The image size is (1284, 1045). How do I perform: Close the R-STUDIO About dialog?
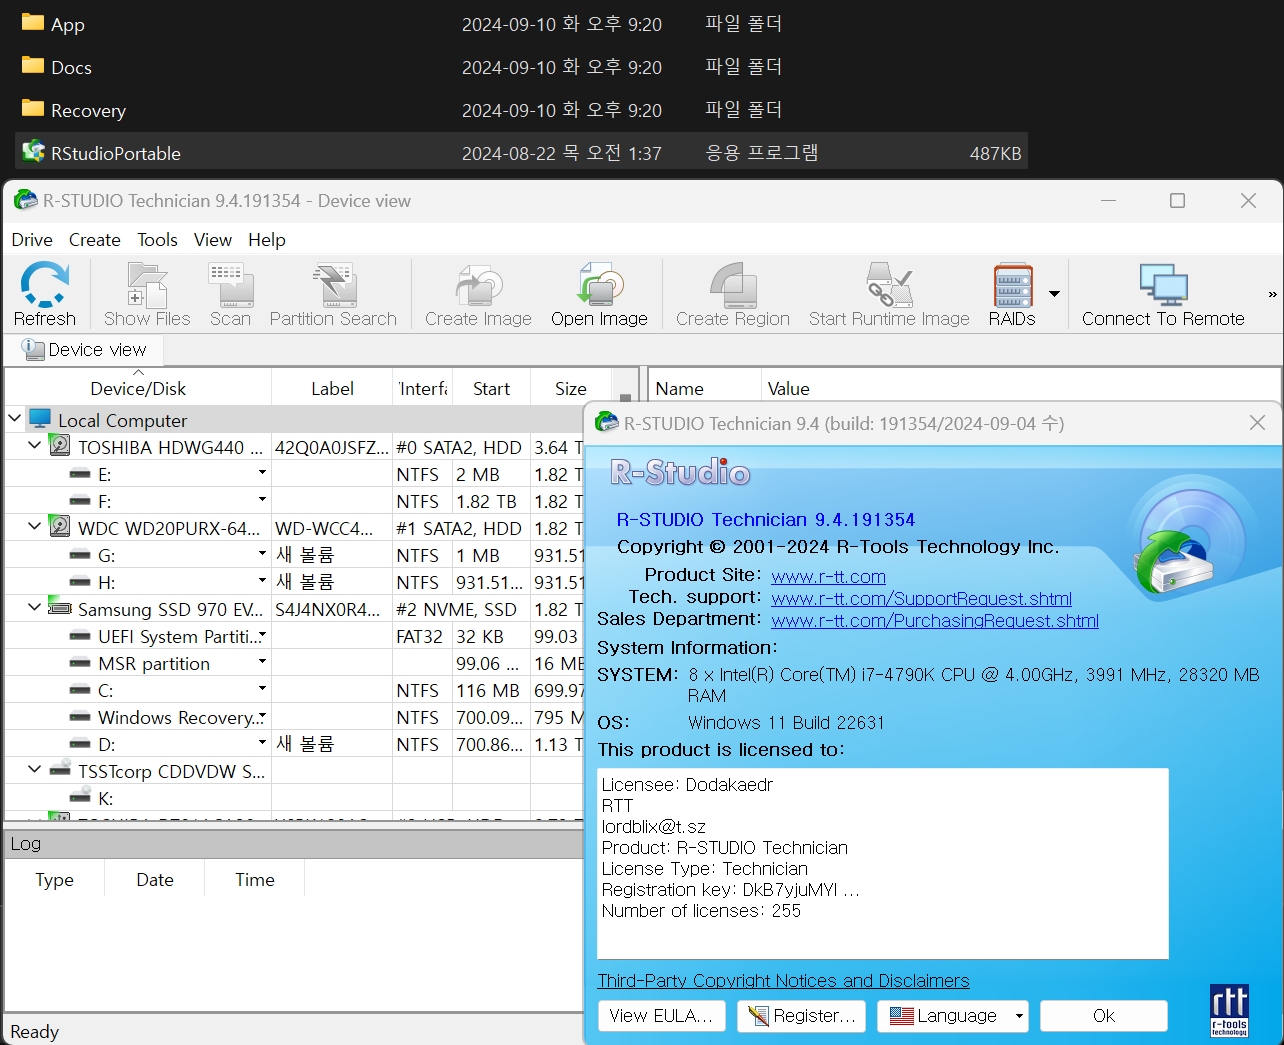point(1257,423)
